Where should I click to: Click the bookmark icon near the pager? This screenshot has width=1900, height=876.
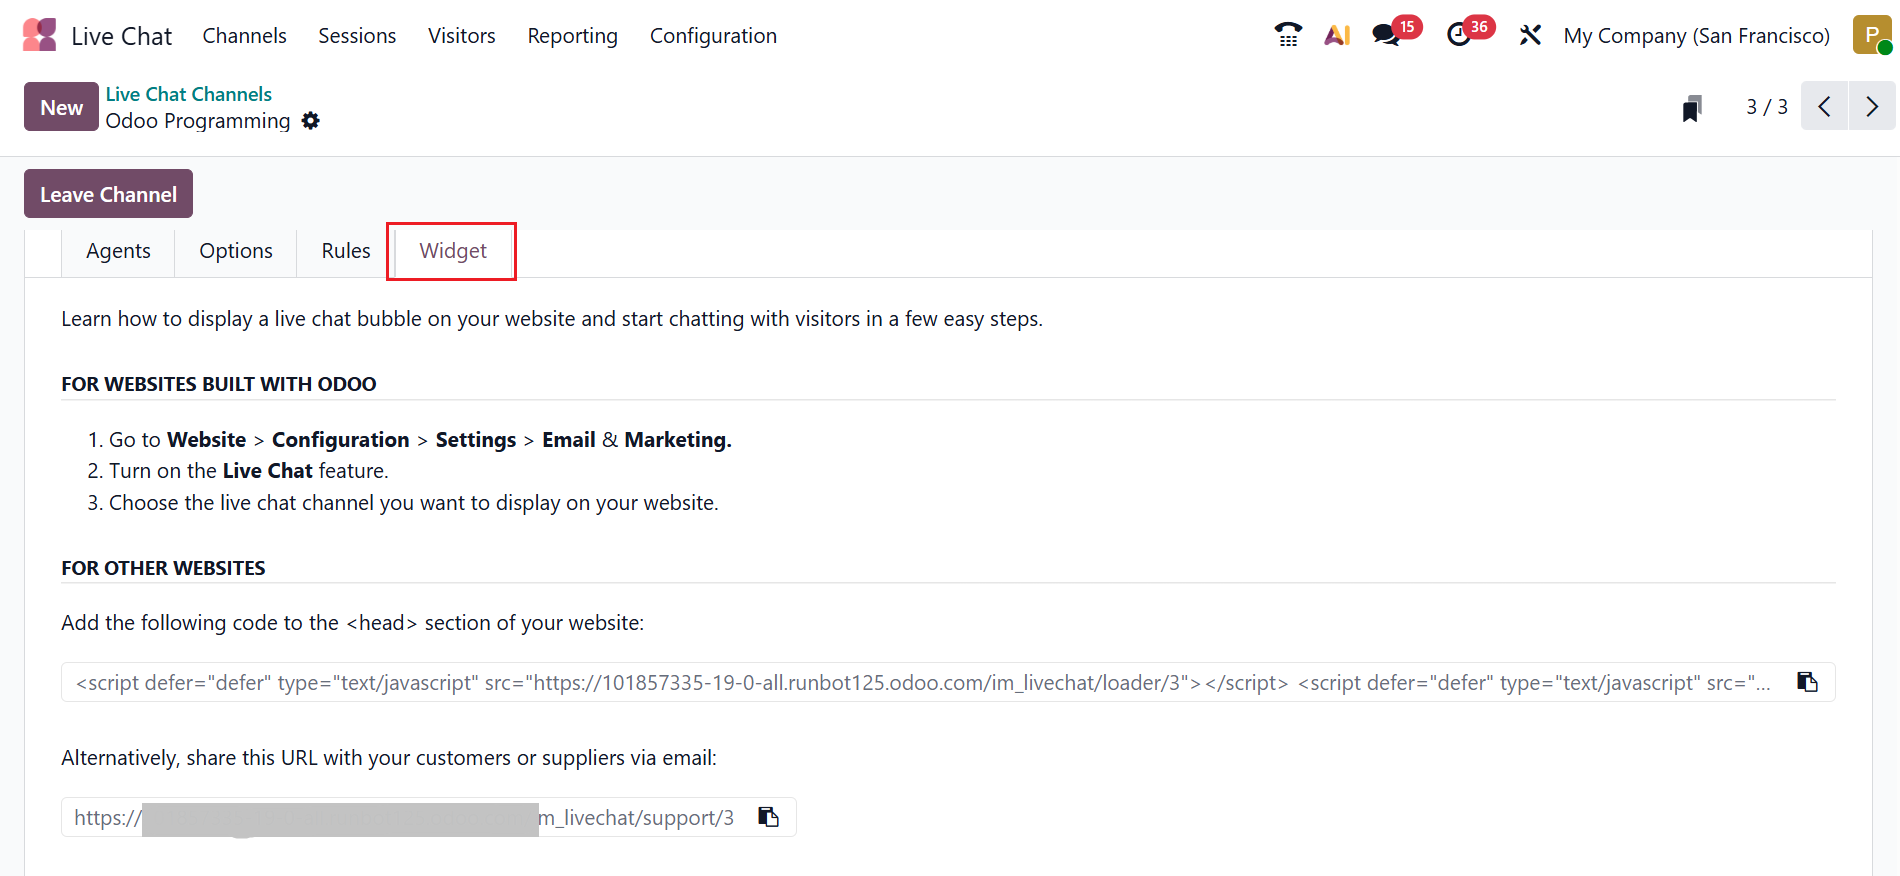[1692, 108]
